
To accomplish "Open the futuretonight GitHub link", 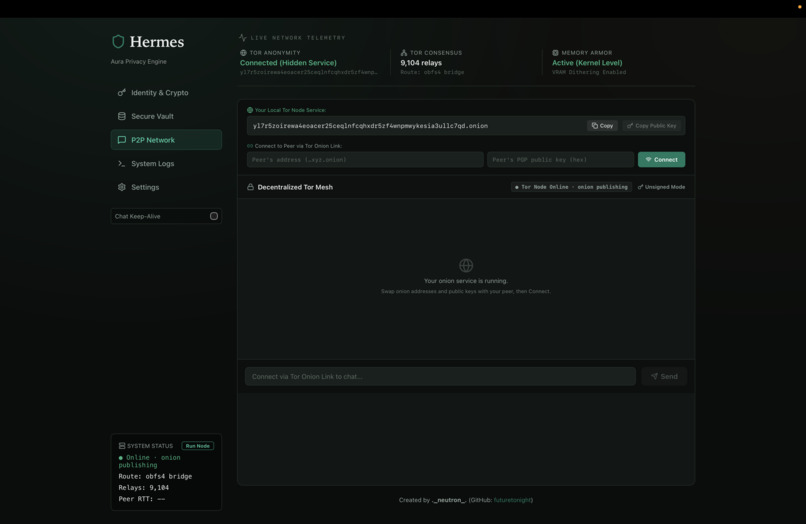I will (x=512, y=500).
